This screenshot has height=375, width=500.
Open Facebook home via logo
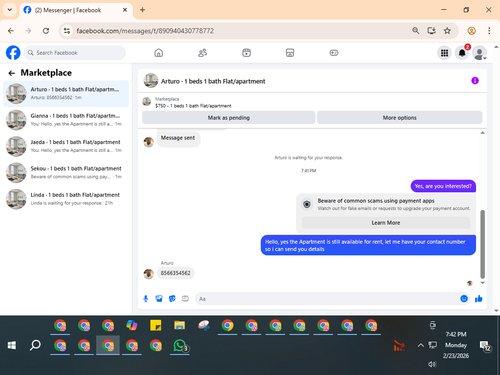[13, 53]
